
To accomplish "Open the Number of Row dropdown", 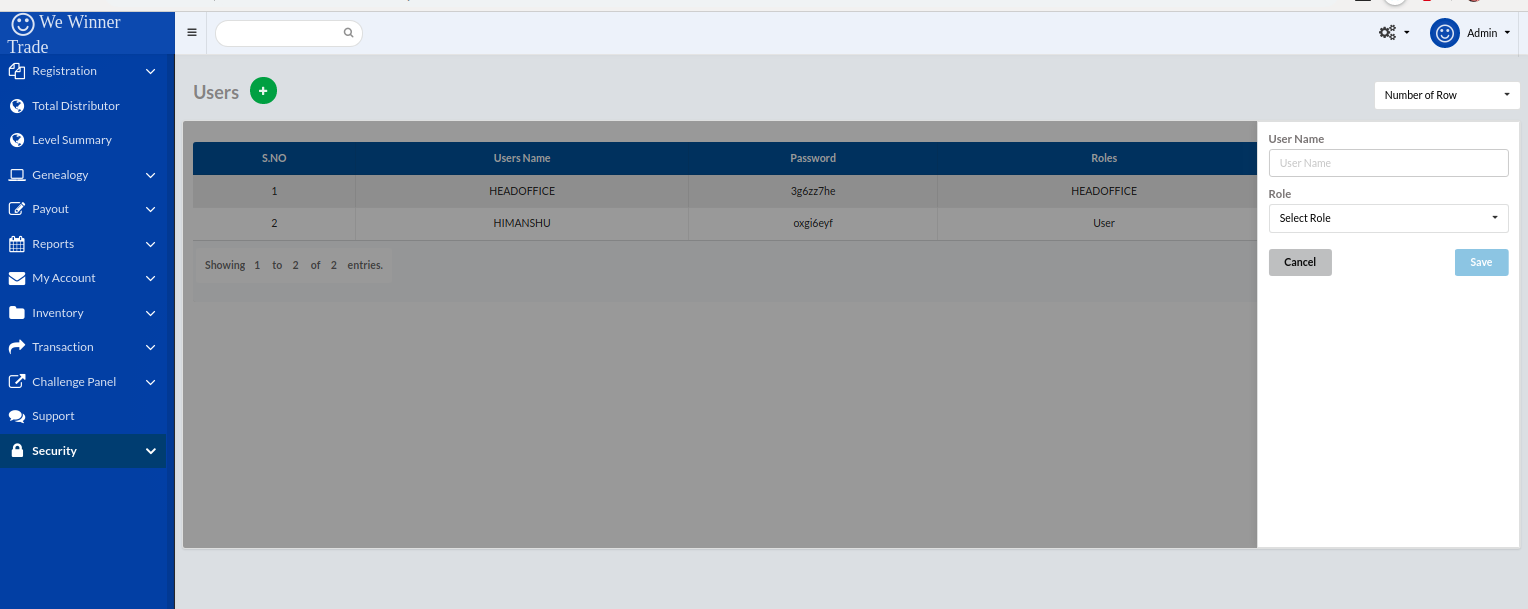I will [x=1446, y=95].
